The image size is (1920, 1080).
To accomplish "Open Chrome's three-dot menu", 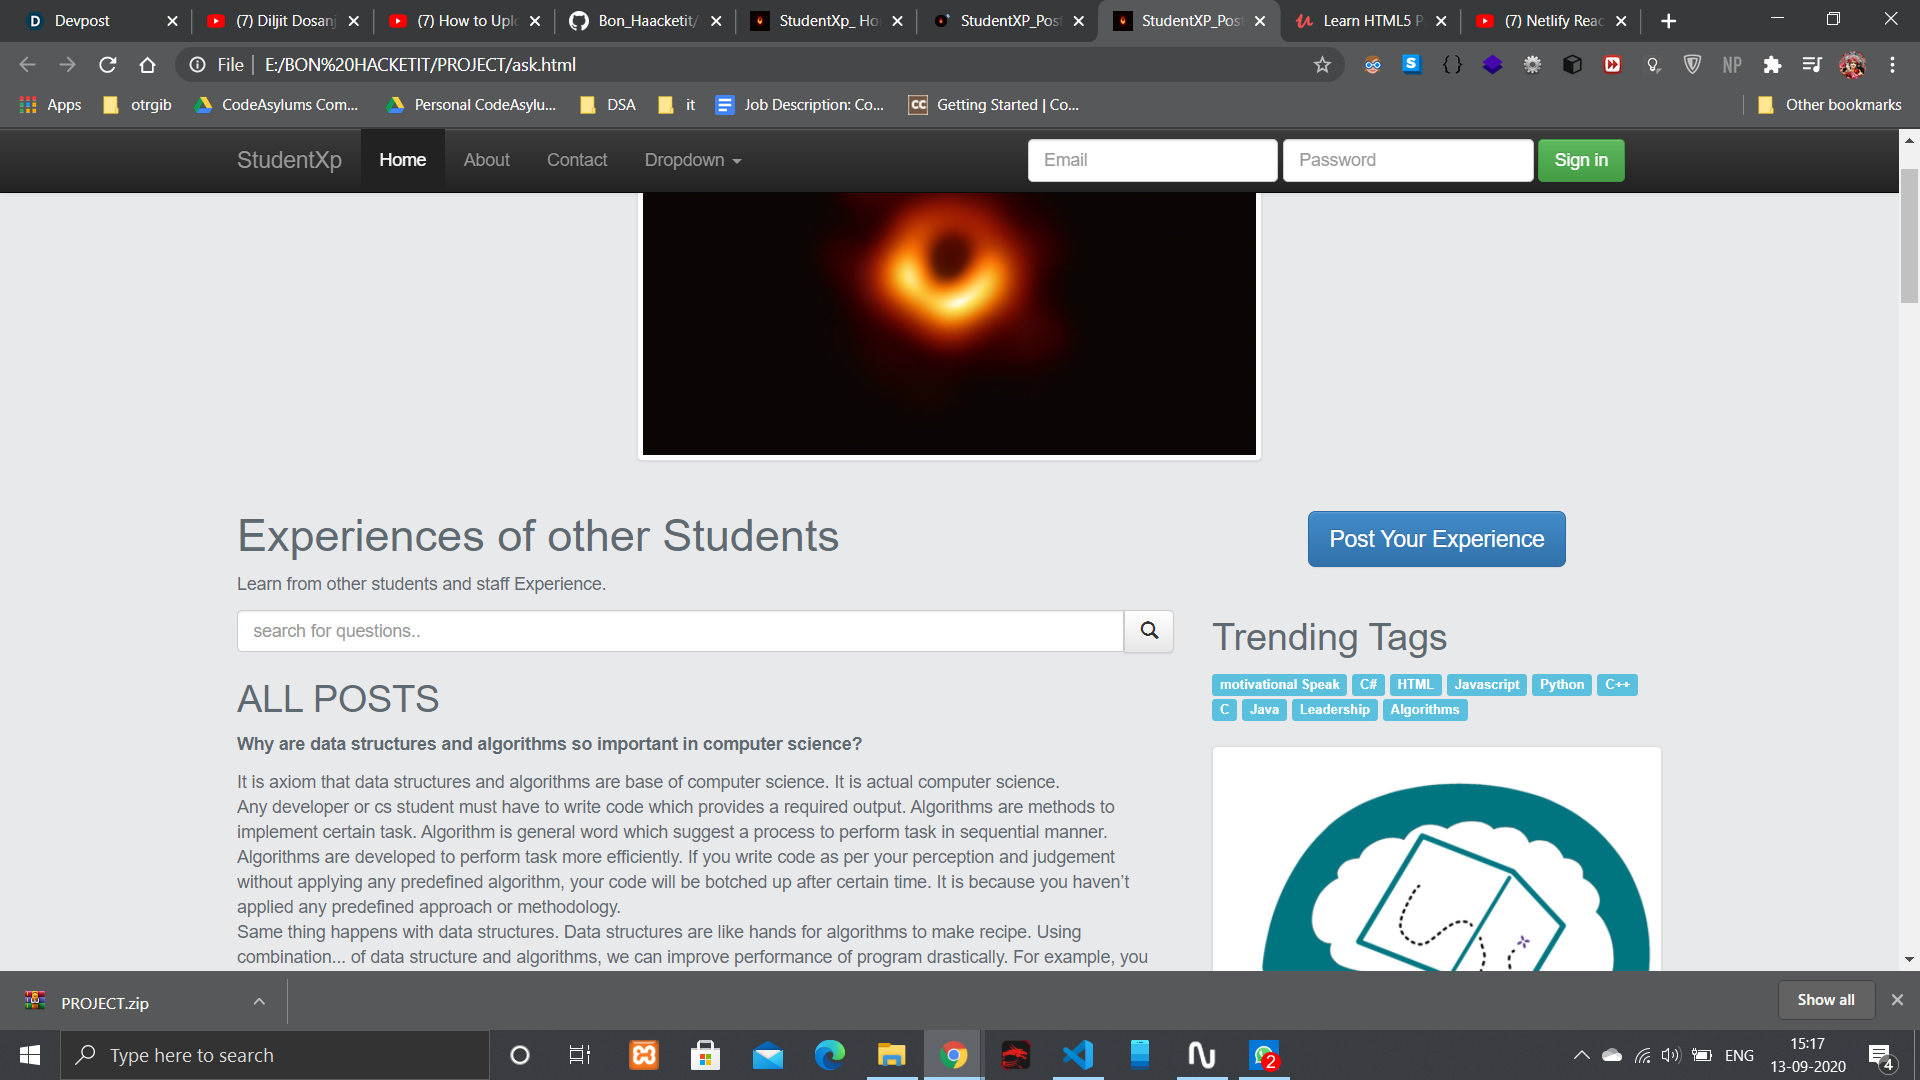I will [1892, 65].
